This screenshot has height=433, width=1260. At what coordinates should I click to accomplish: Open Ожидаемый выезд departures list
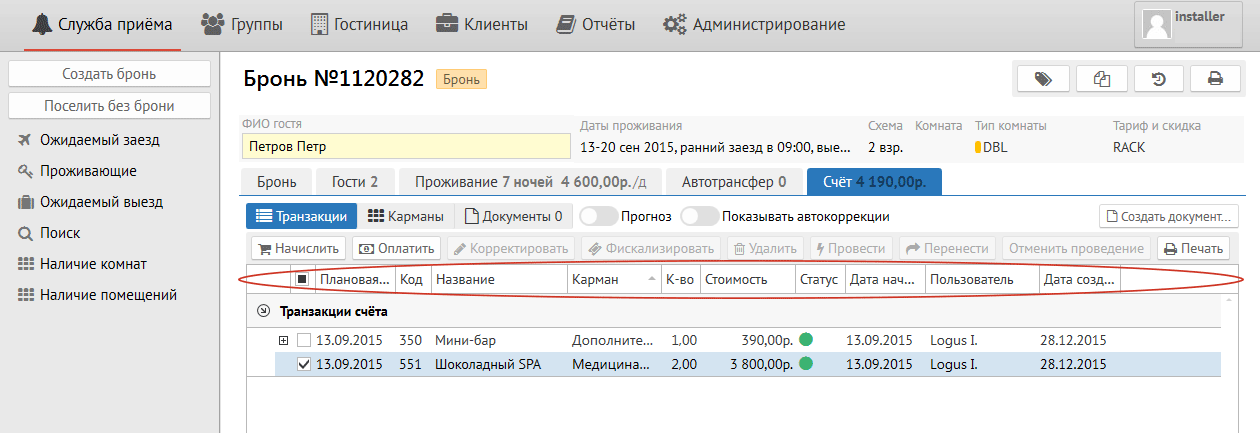[x=101, y=202]
